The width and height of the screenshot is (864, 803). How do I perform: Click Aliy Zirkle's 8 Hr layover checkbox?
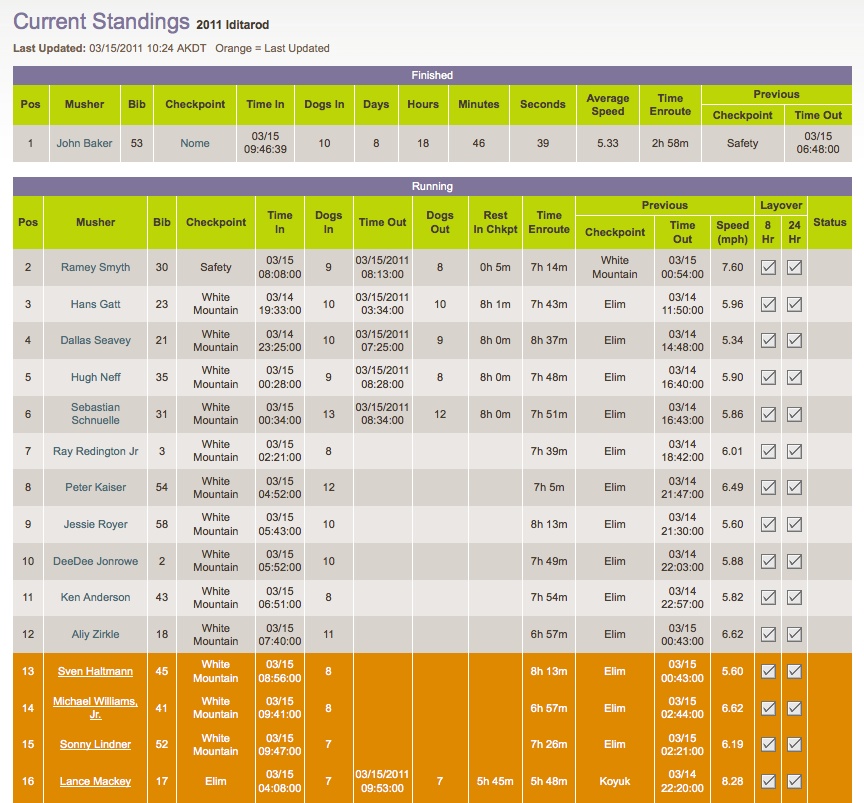768,634
